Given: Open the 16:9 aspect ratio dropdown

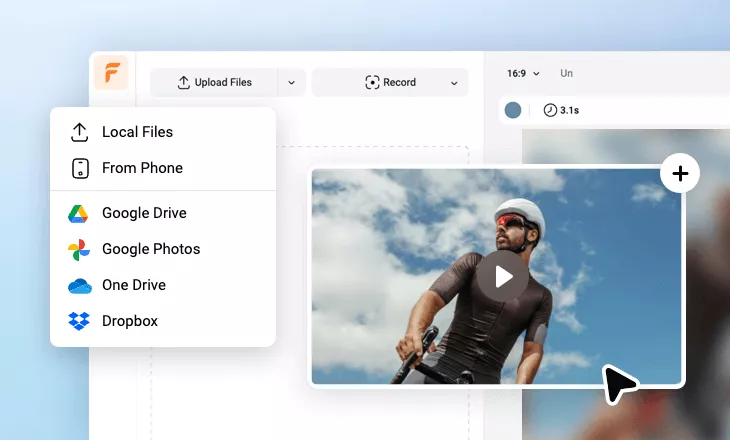Looking at the screenshot, I should (523, 74).
